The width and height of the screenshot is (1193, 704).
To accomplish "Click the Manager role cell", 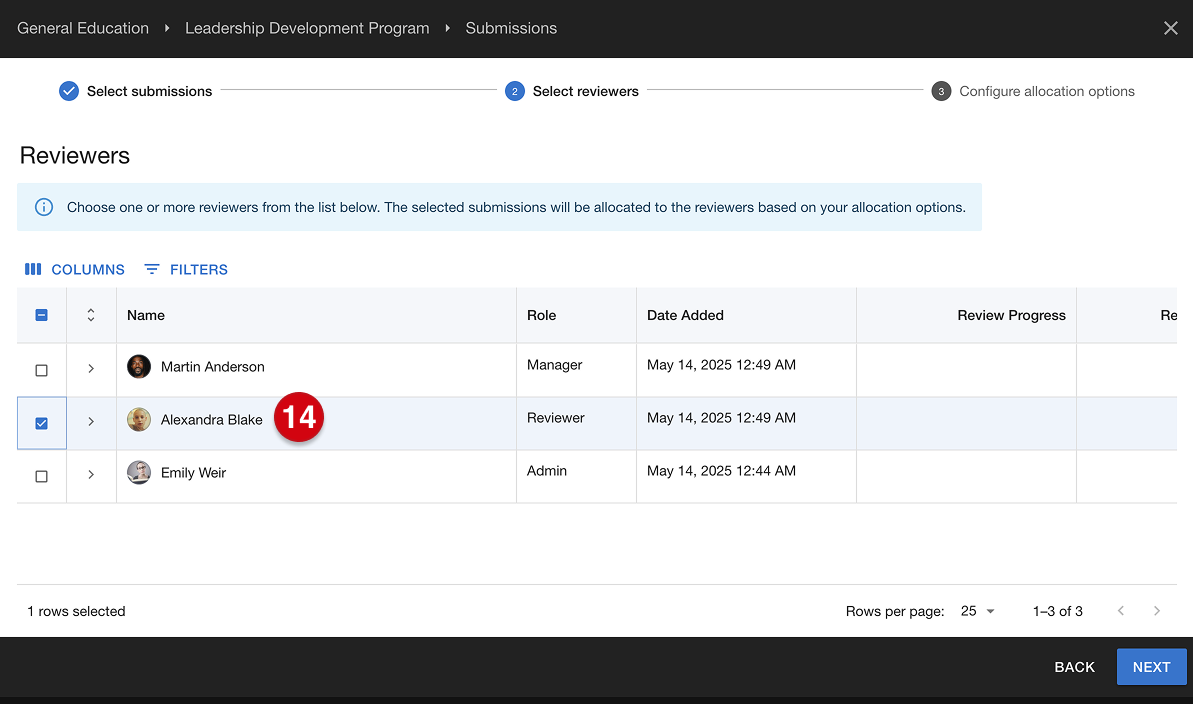I will pos(576,370).
